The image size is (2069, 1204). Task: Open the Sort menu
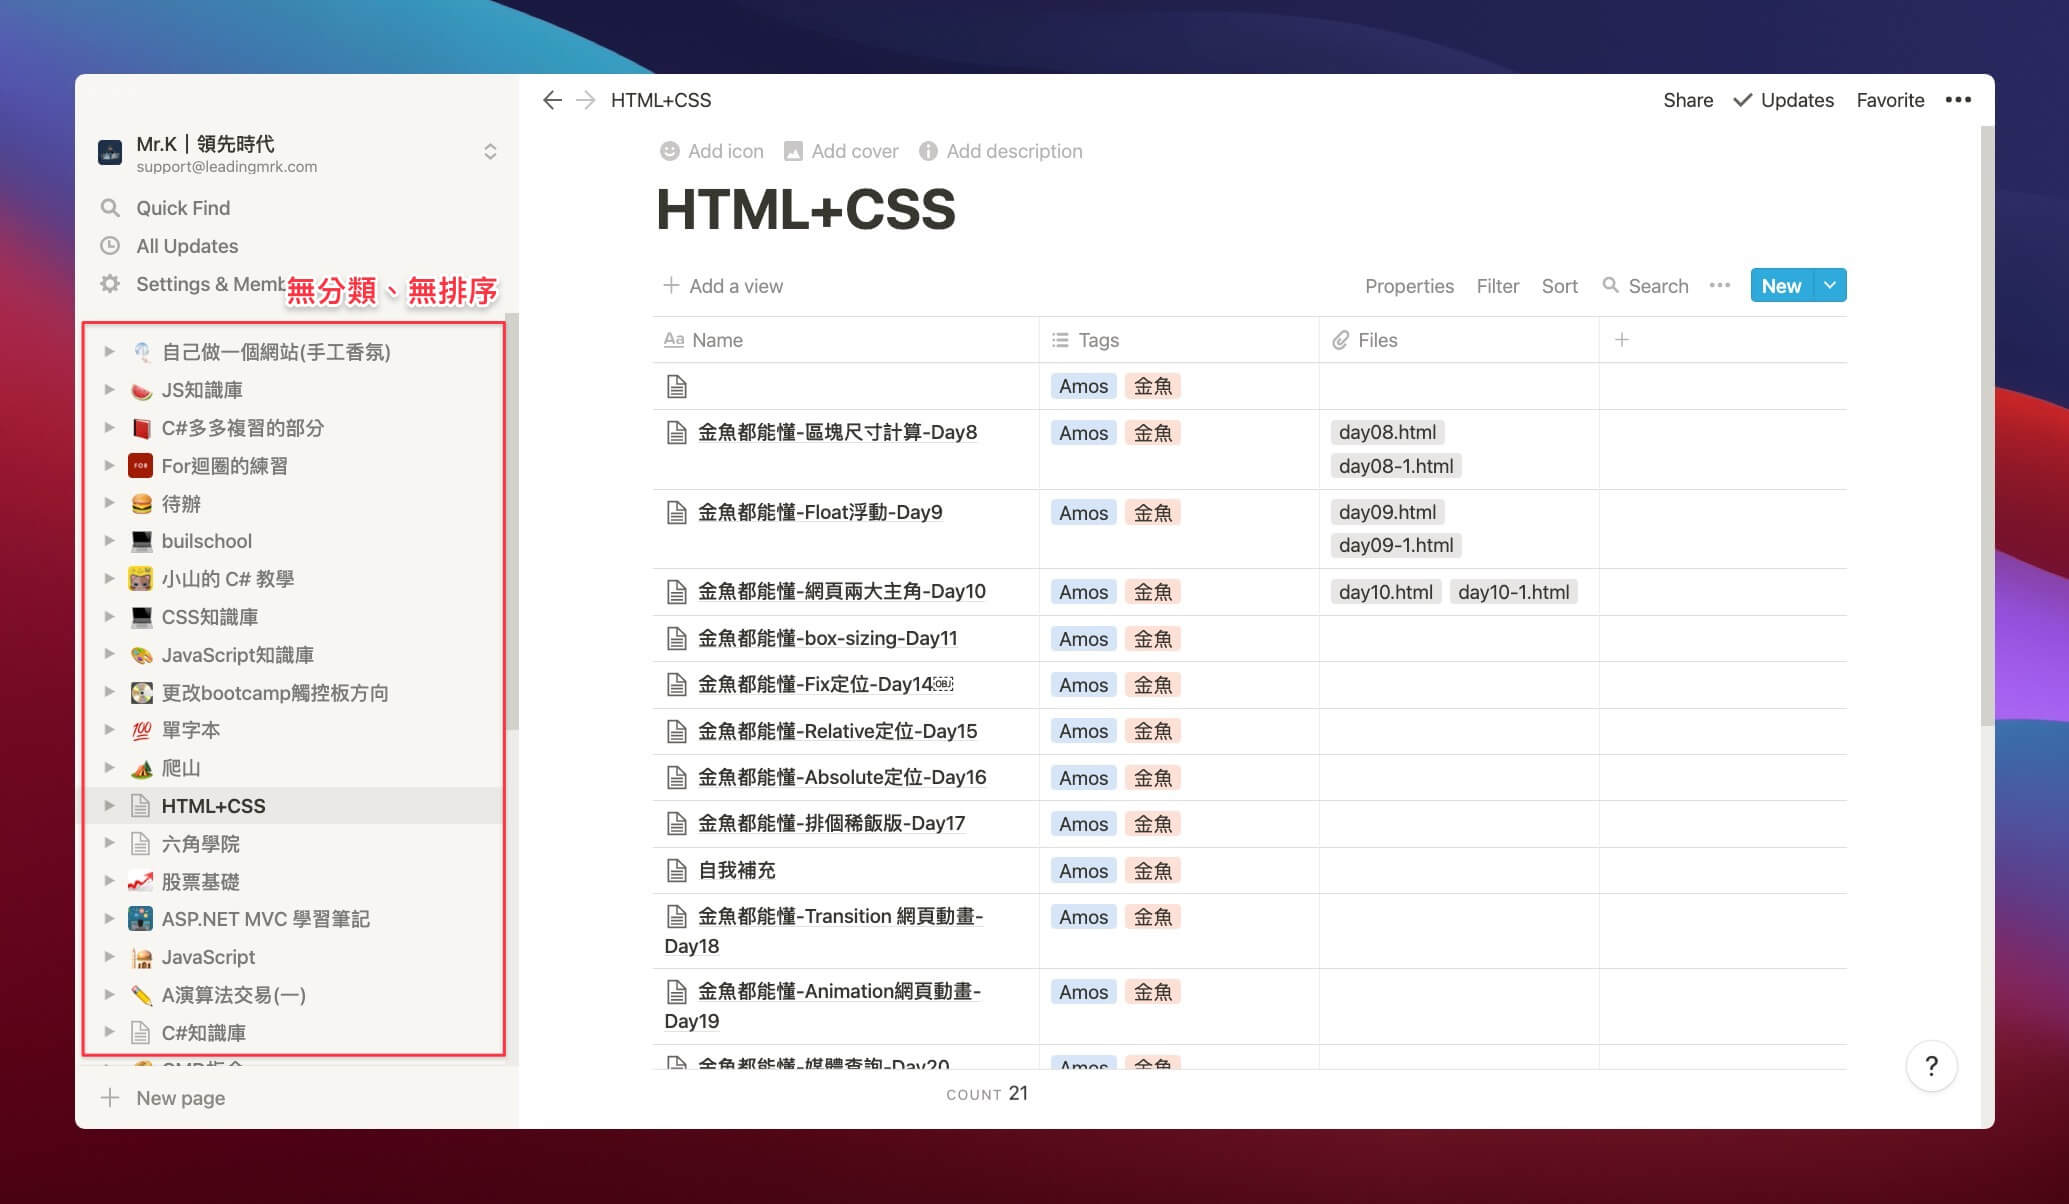(1559, 286)
